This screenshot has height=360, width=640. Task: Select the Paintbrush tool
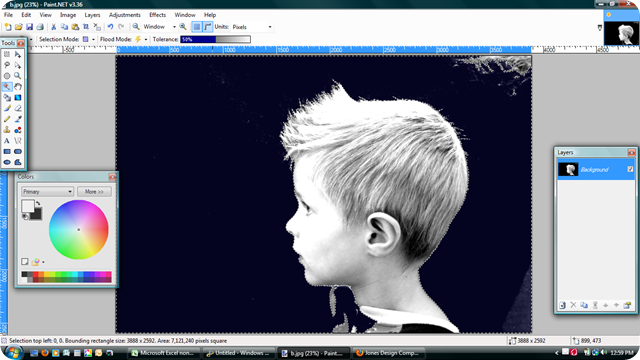click(x=7, y=108)
